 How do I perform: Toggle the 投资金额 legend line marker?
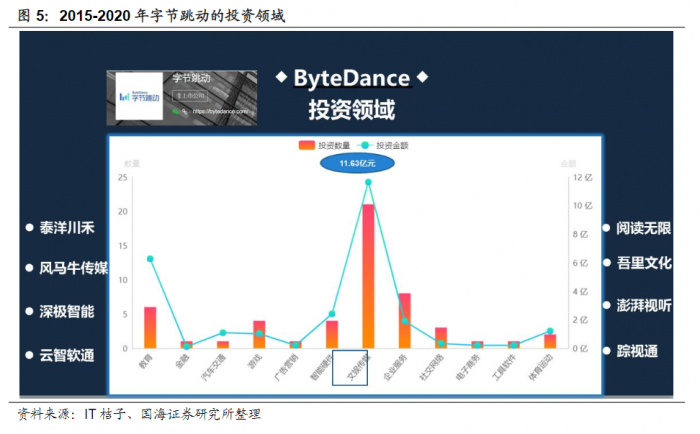365,146
